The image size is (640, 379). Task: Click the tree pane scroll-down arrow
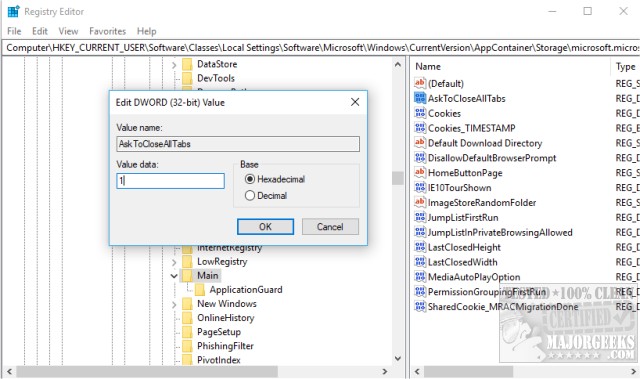pyautogui.click(x=398, y=358)
